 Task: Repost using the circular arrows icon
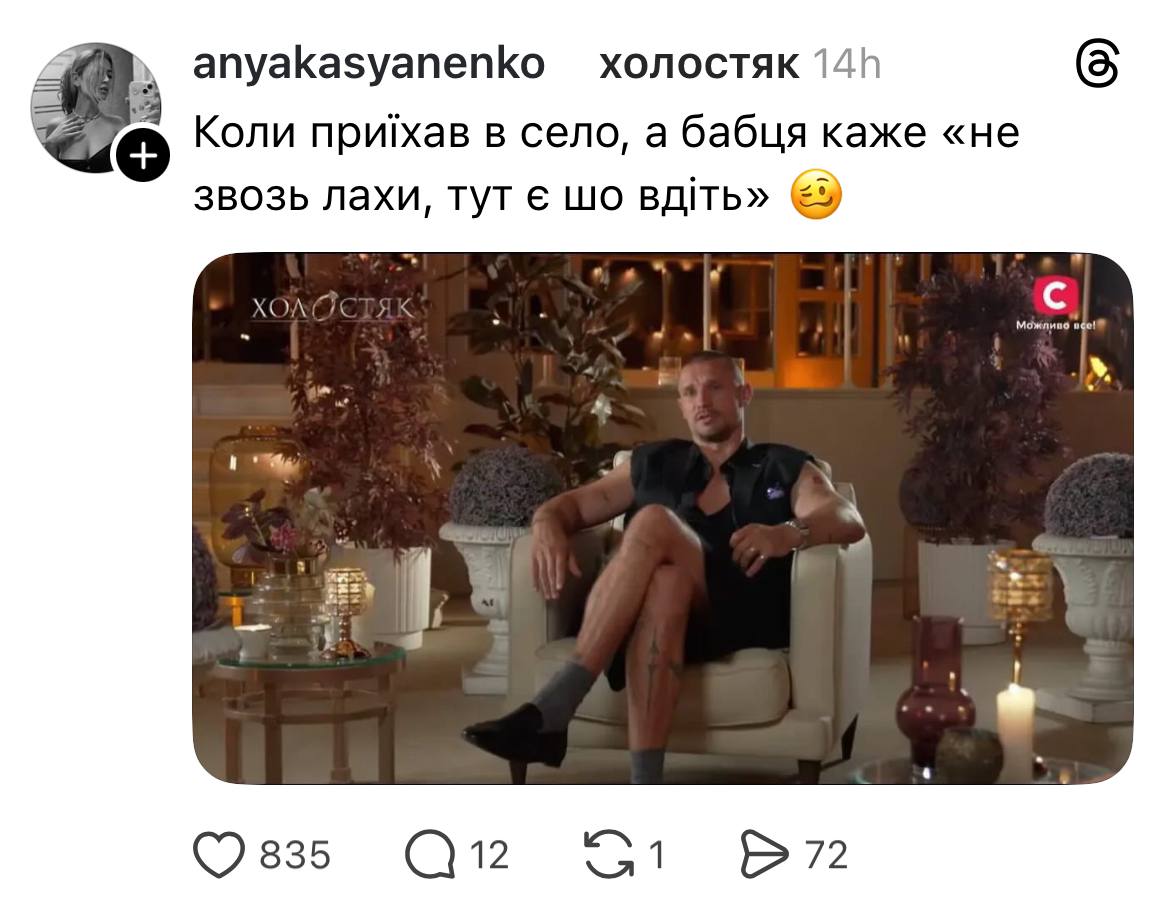point(609,854)
